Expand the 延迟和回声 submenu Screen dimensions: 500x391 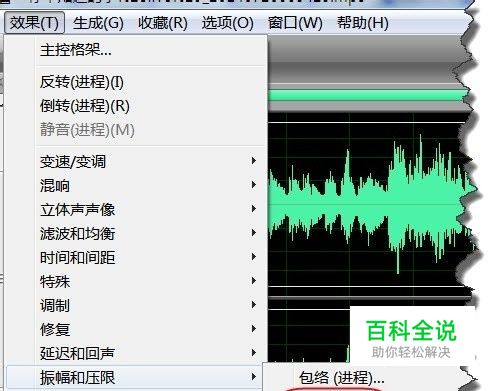(136, 354)
